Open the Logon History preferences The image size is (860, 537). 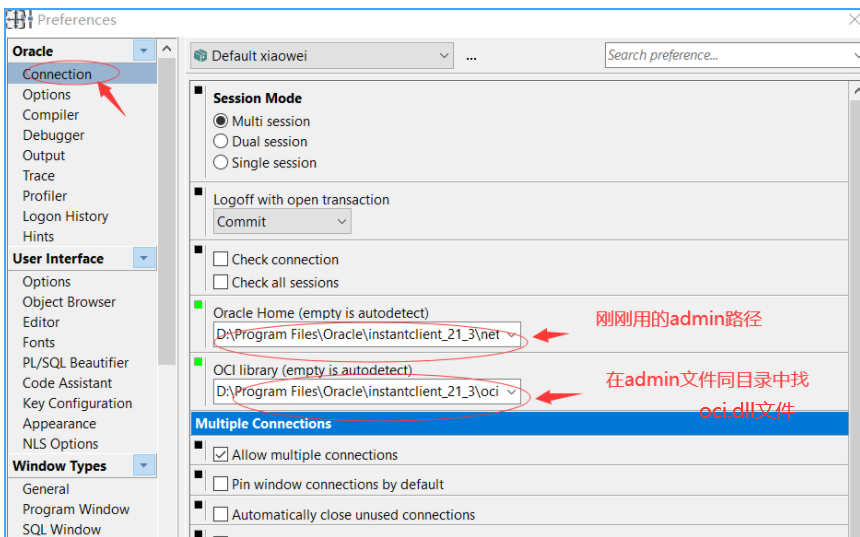click(x=65, y=216)
